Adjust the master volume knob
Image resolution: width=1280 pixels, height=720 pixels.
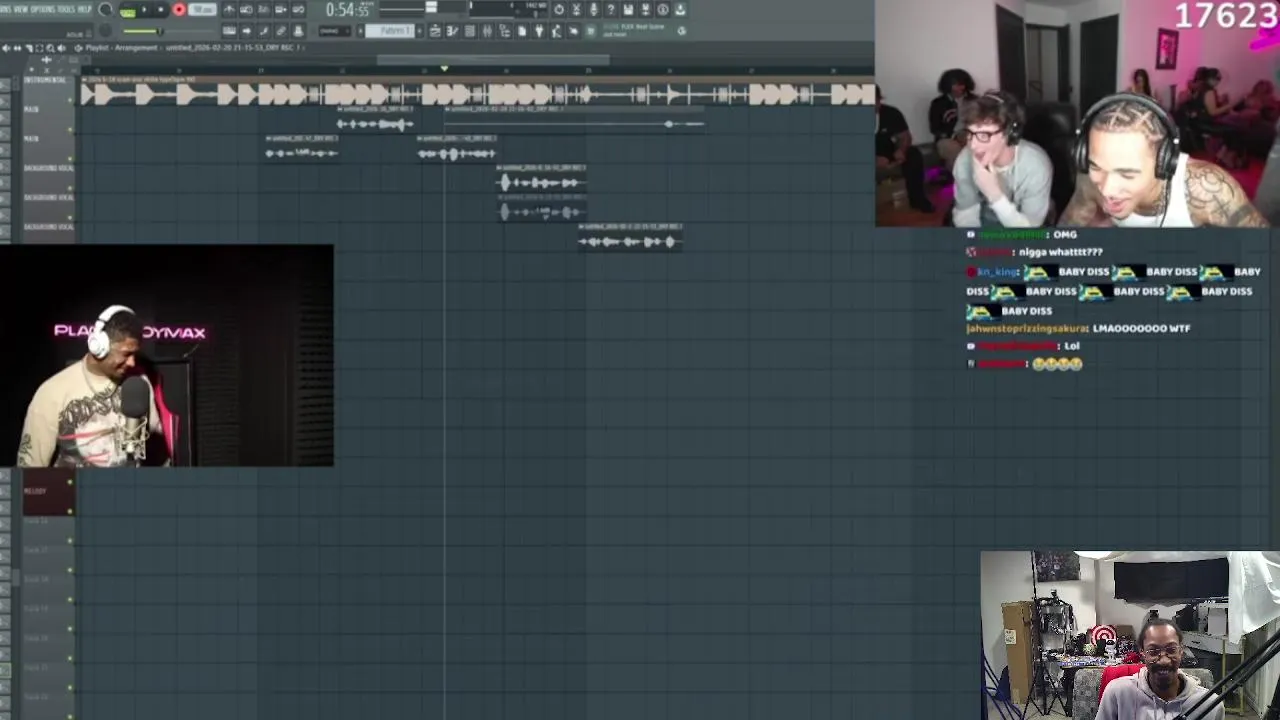click(x=105, y=9)
